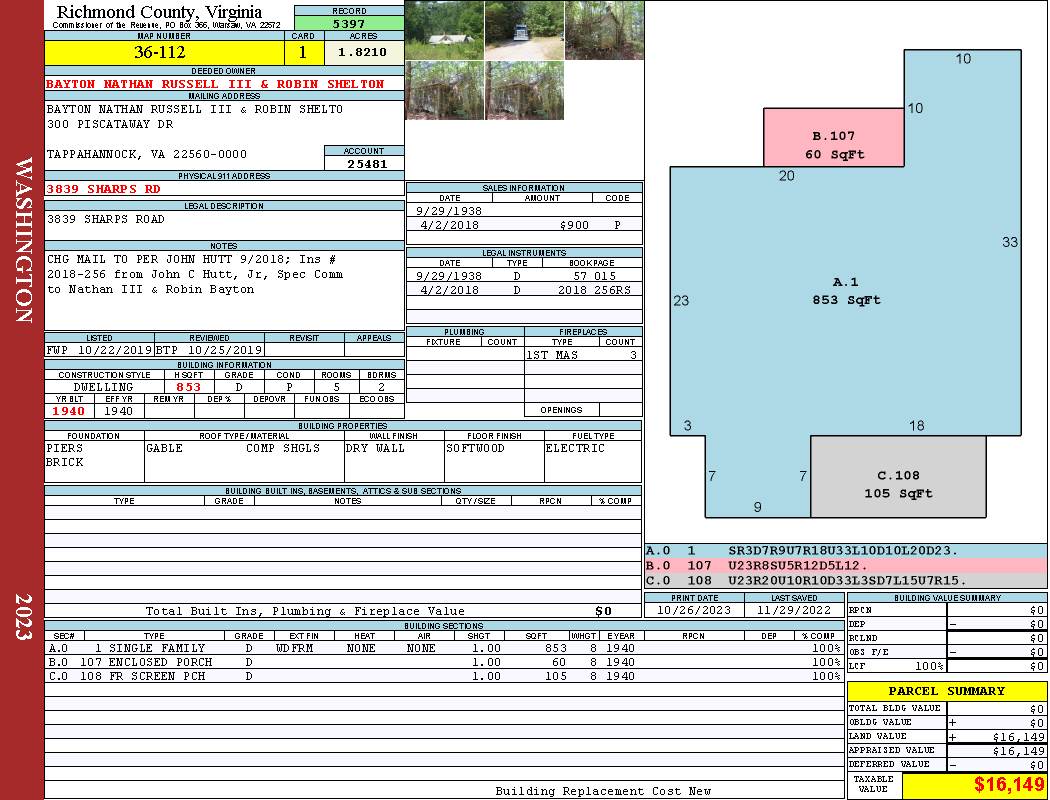Click legal instrument bookpage 57 015

click(593, 276)
